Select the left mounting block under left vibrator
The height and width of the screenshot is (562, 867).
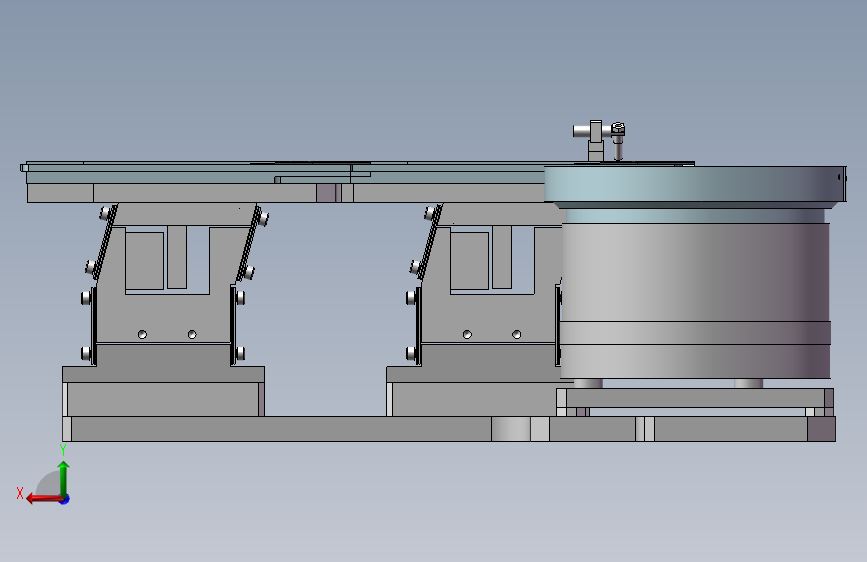pos(163,398)
